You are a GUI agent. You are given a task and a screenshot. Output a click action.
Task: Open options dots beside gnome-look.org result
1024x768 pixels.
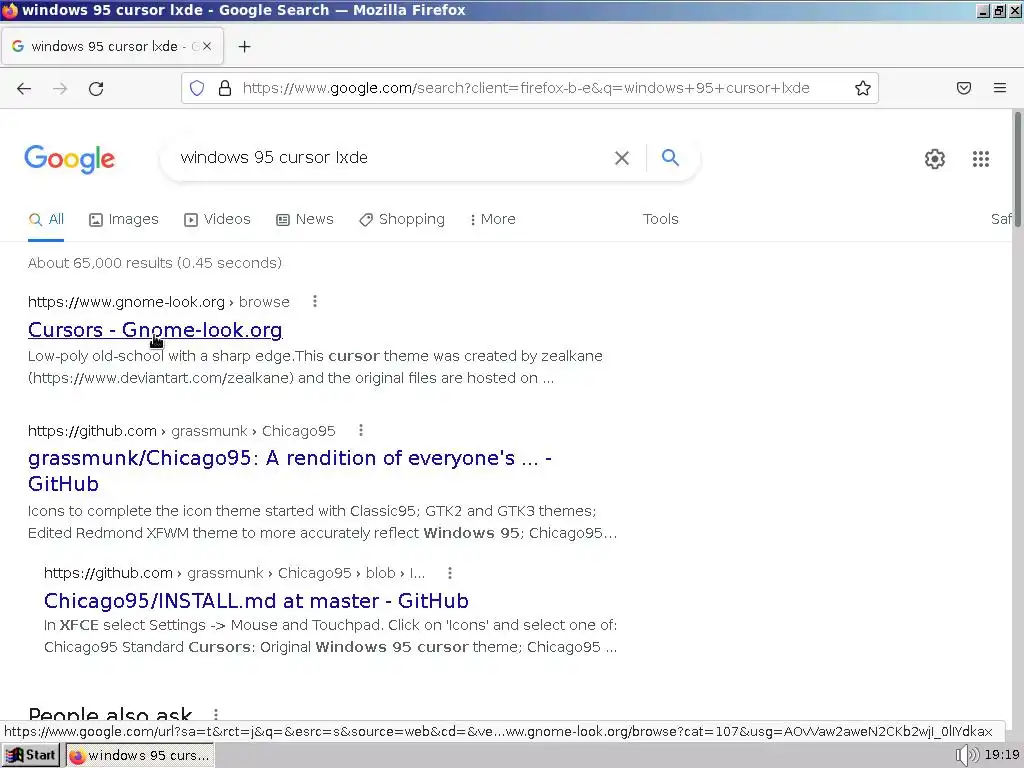pyautogui.click(x=315, y=301)
